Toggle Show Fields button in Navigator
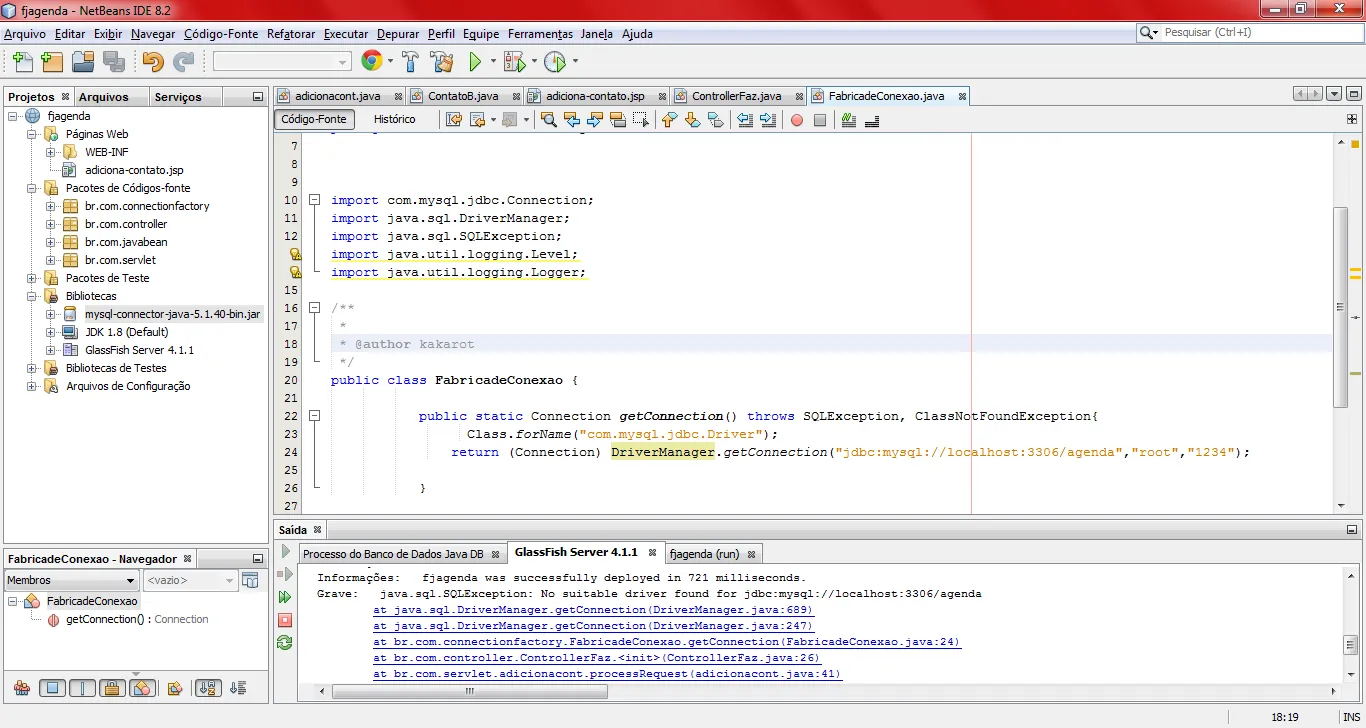Image resolution: width=1366 pixels, height=728 pixels. pos(52,688)
